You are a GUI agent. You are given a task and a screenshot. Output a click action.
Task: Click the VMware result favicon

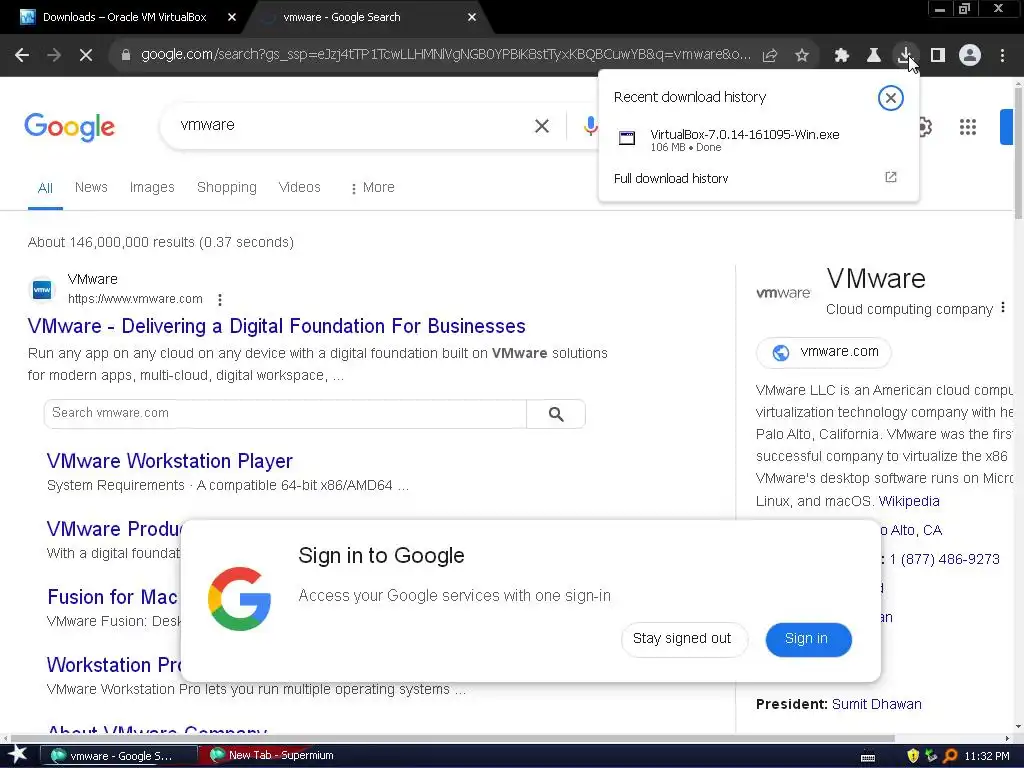tap(42, 289)
